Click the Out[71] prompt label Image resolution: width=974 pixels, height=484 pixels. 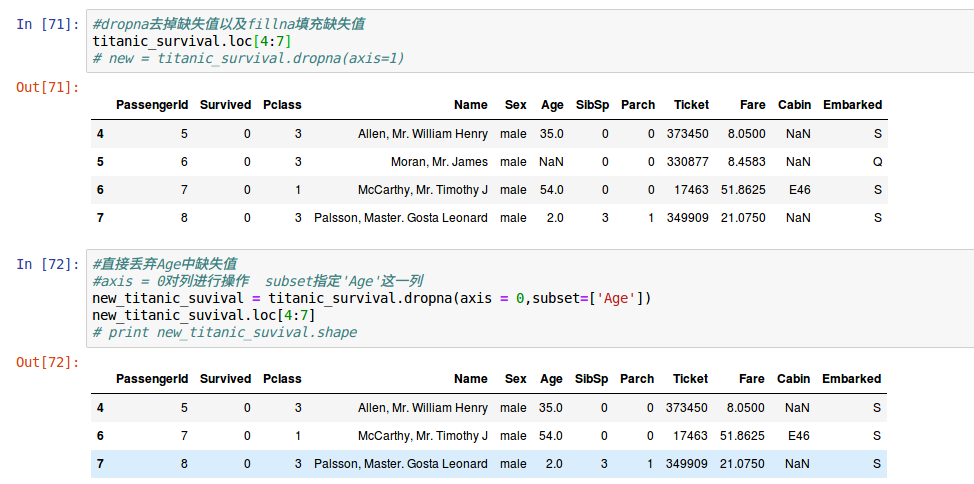48,87
